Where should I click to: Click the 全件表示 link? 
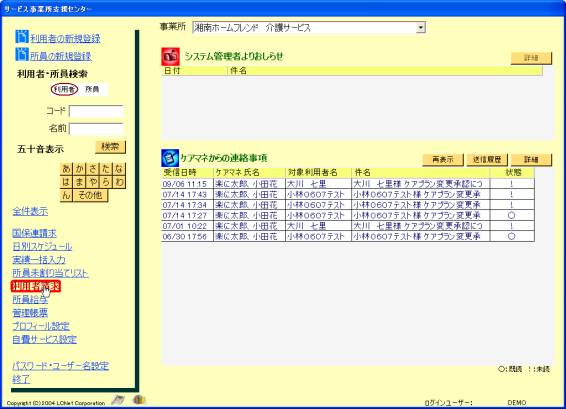point(30,211)
